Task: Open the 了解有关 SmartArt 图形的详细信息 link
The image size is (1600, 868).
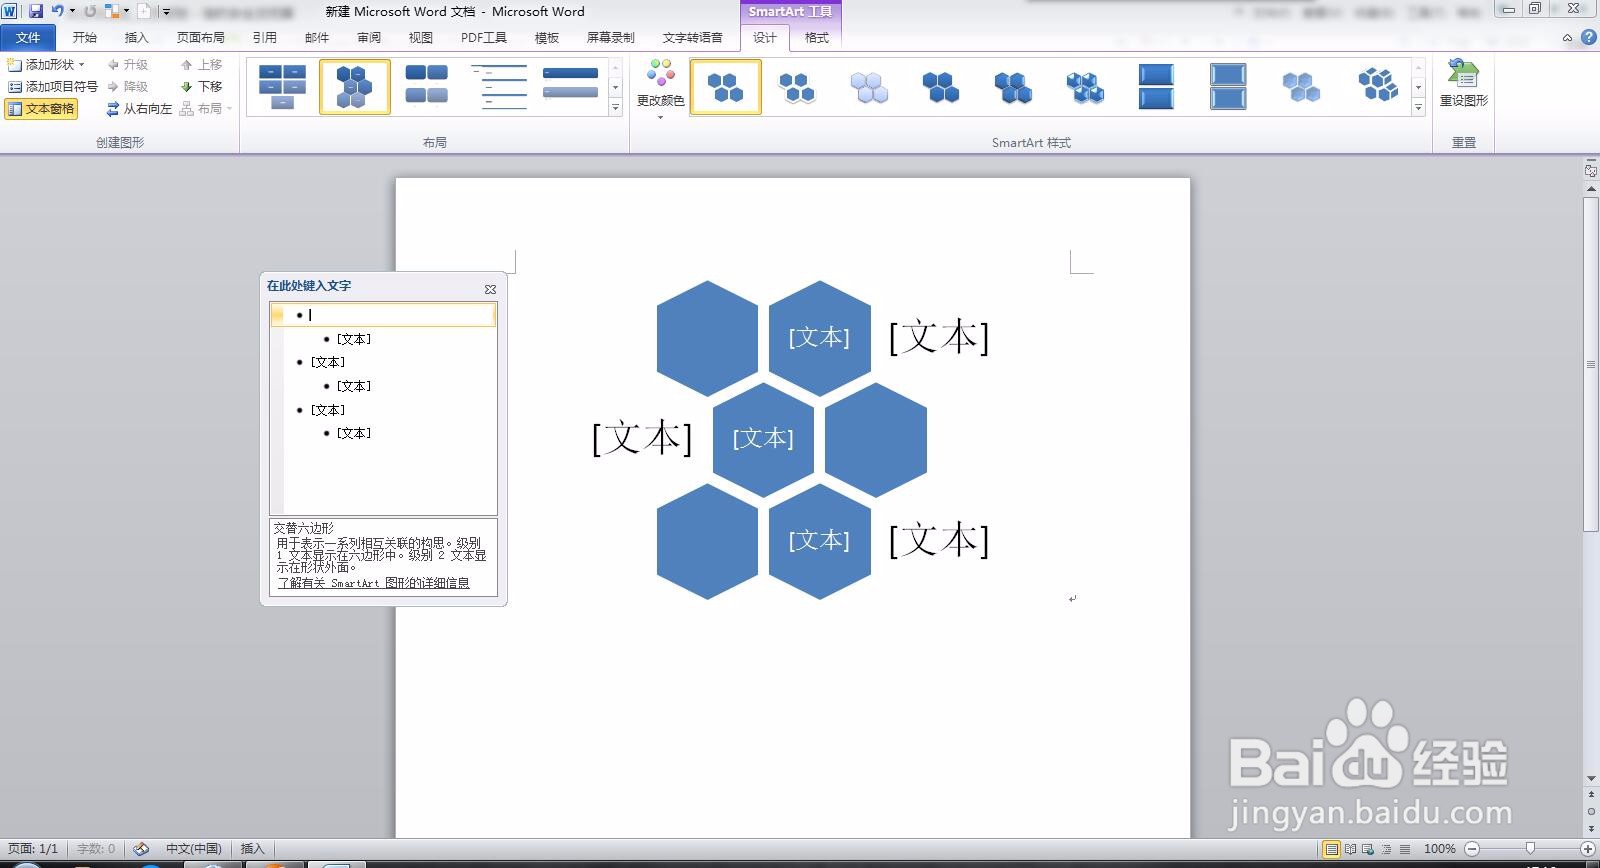Action: tap(374, 583)
